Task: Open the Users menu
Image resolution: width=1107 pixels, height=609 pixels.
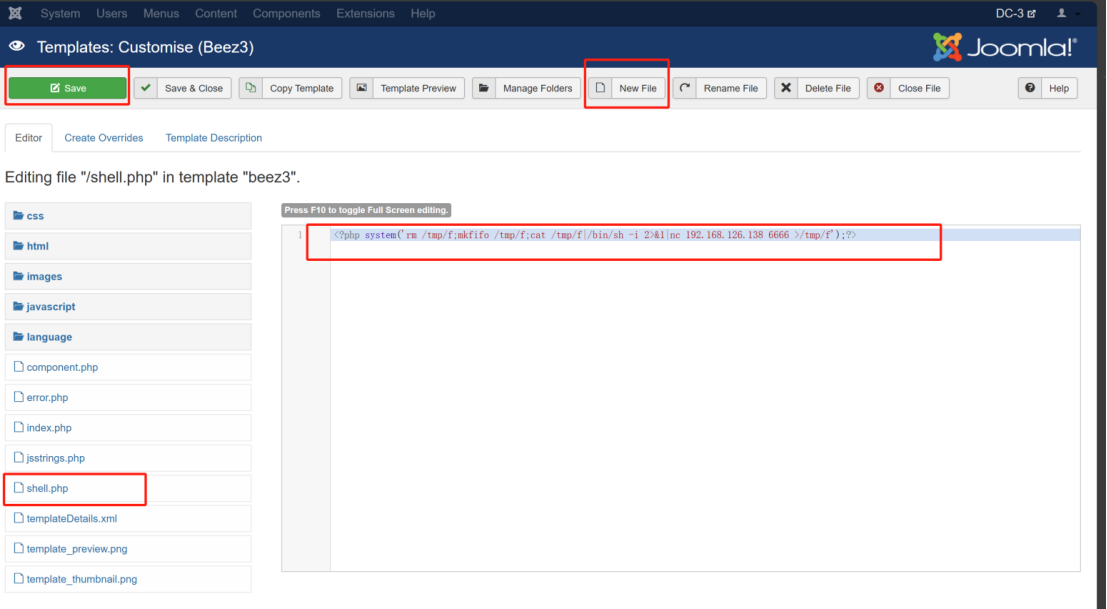Action: point(112,13)
